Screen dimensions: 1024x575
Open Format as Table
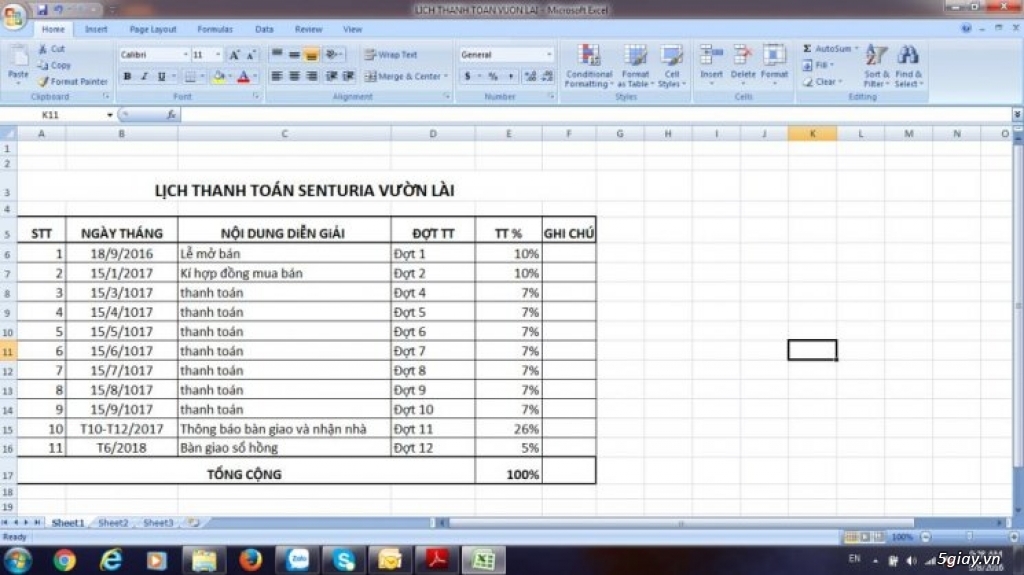tap(635, 66)
